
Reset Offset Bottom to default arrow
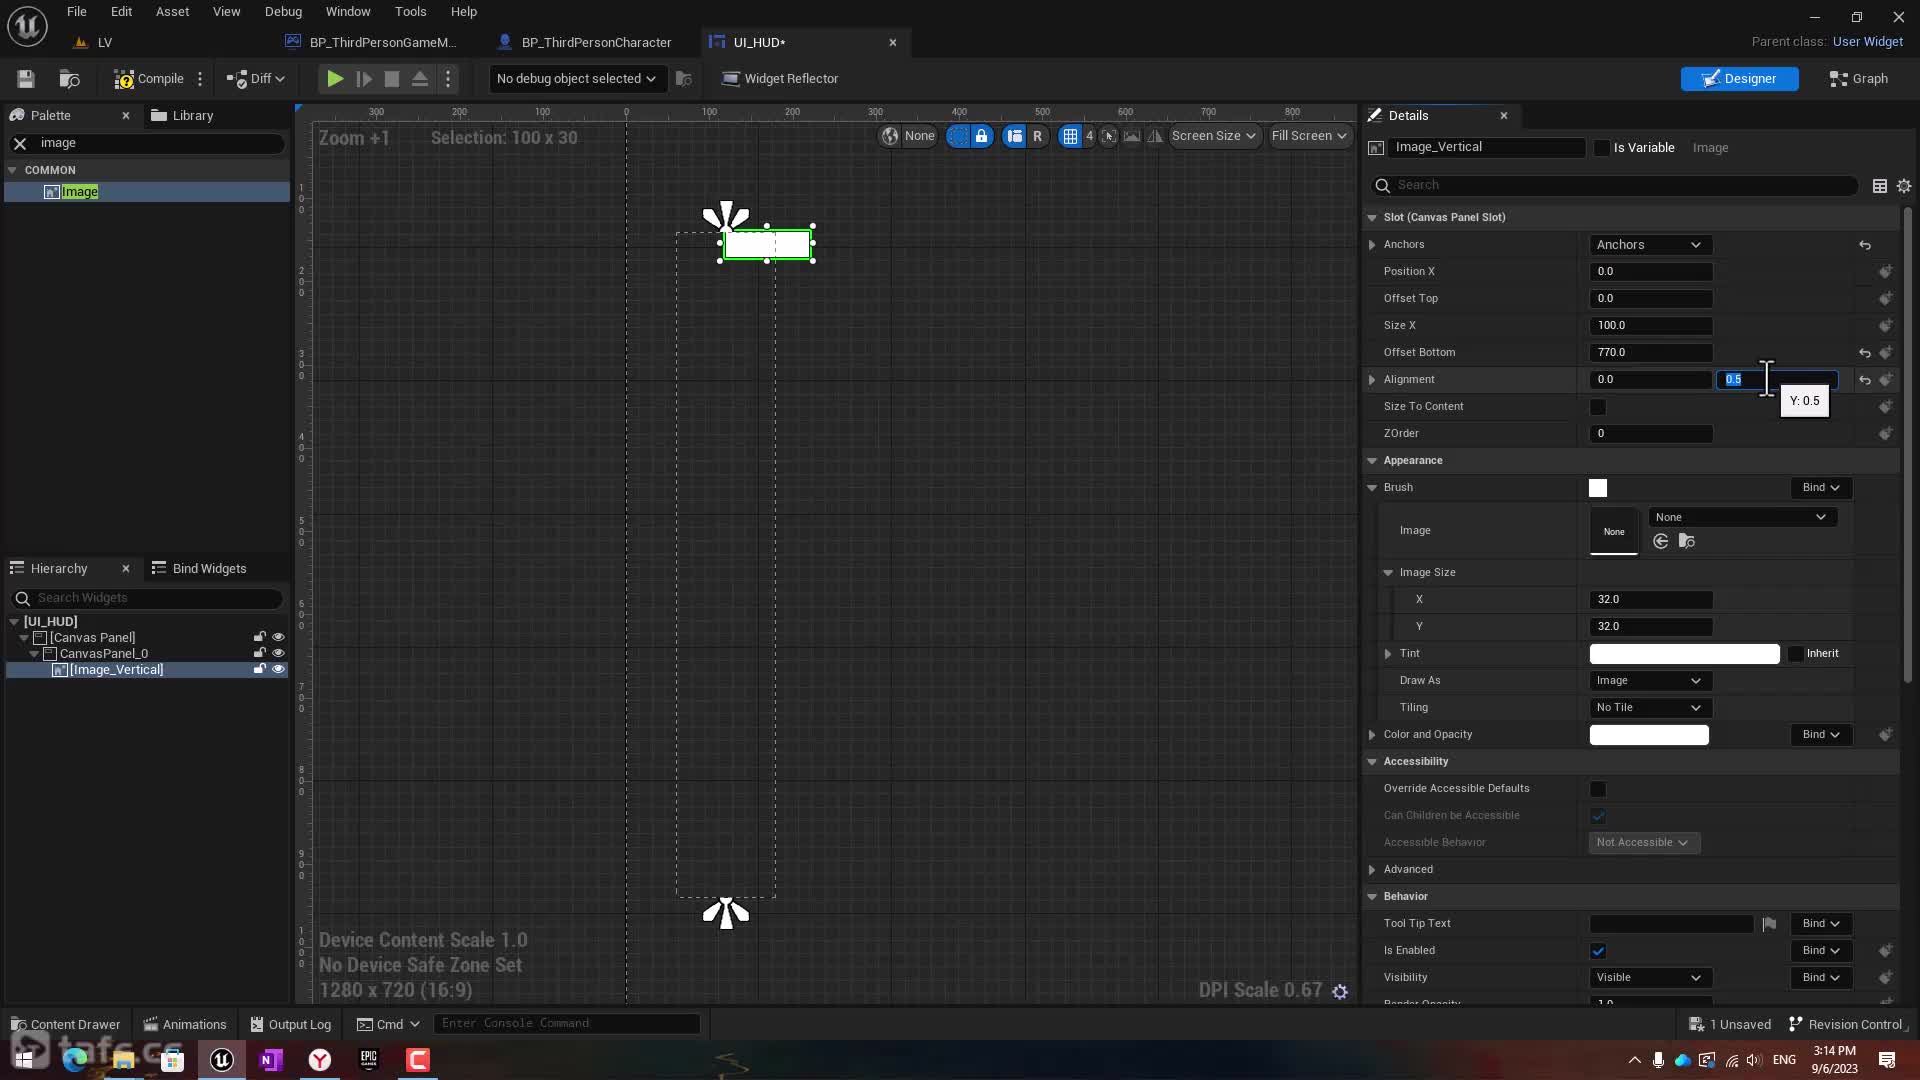pyautogui.click(x=1865, y=353)
